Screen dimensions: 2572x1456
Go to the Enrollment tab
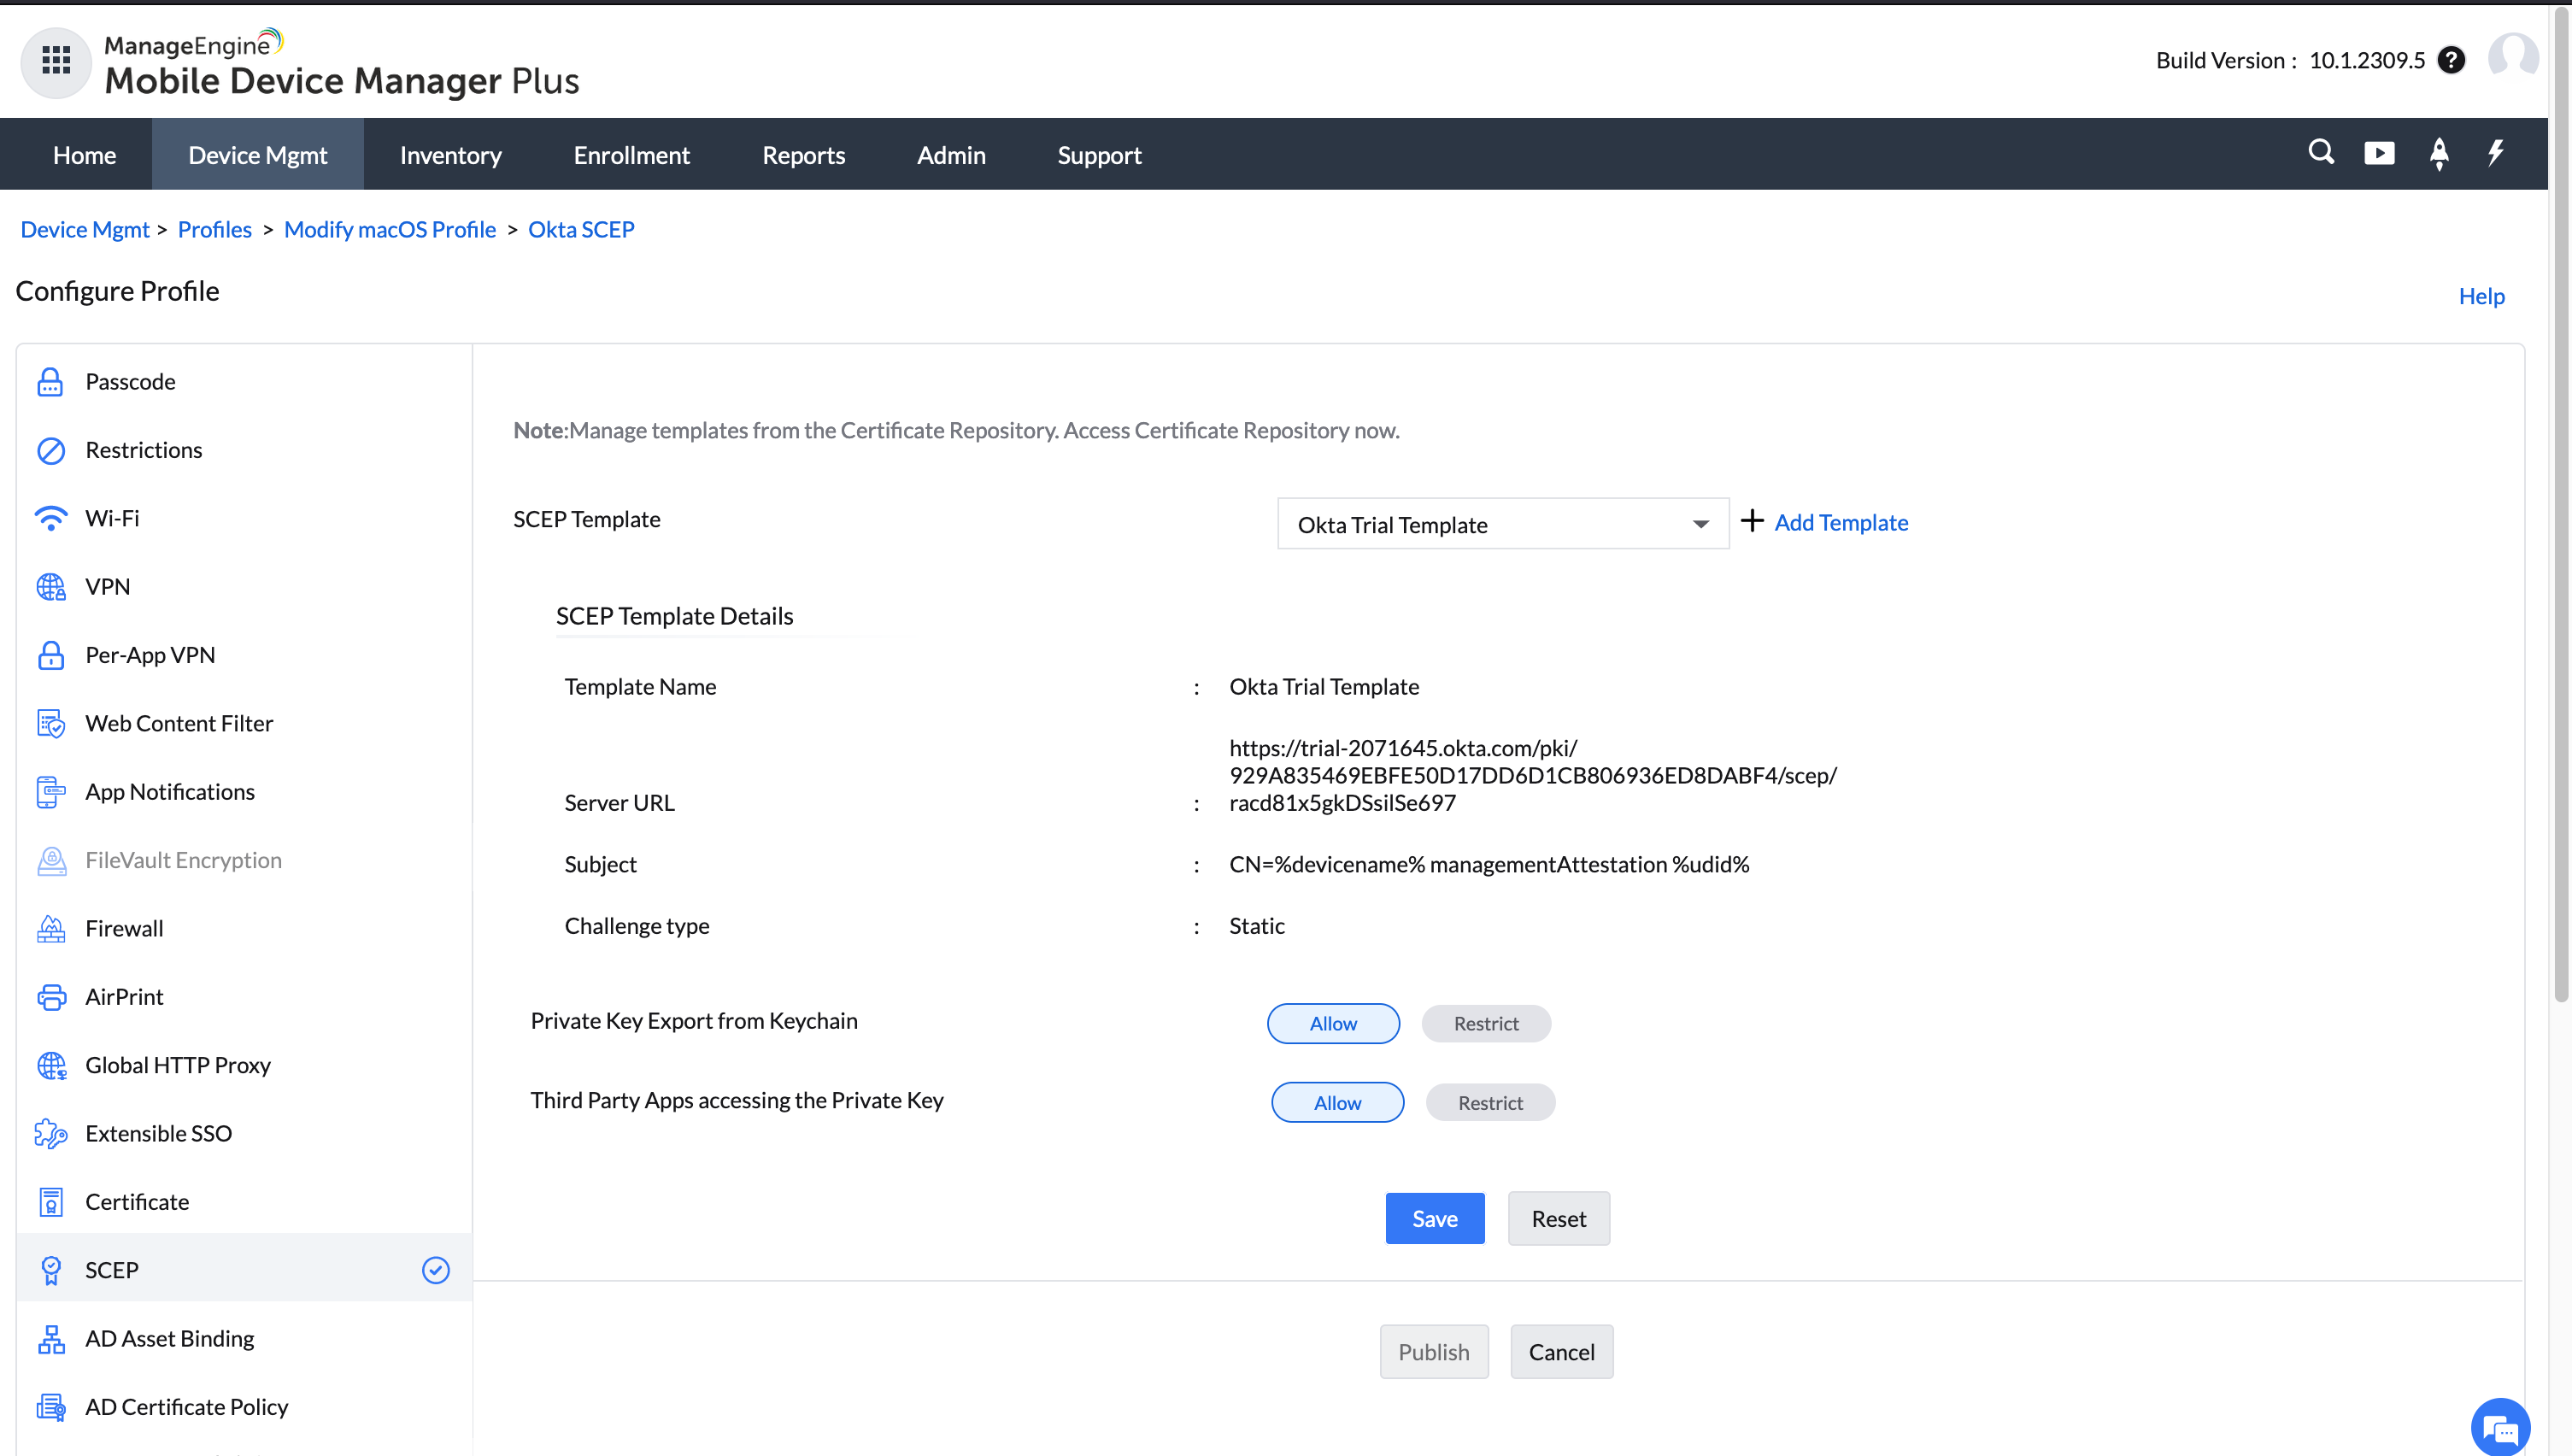click(x=631, y=155)
